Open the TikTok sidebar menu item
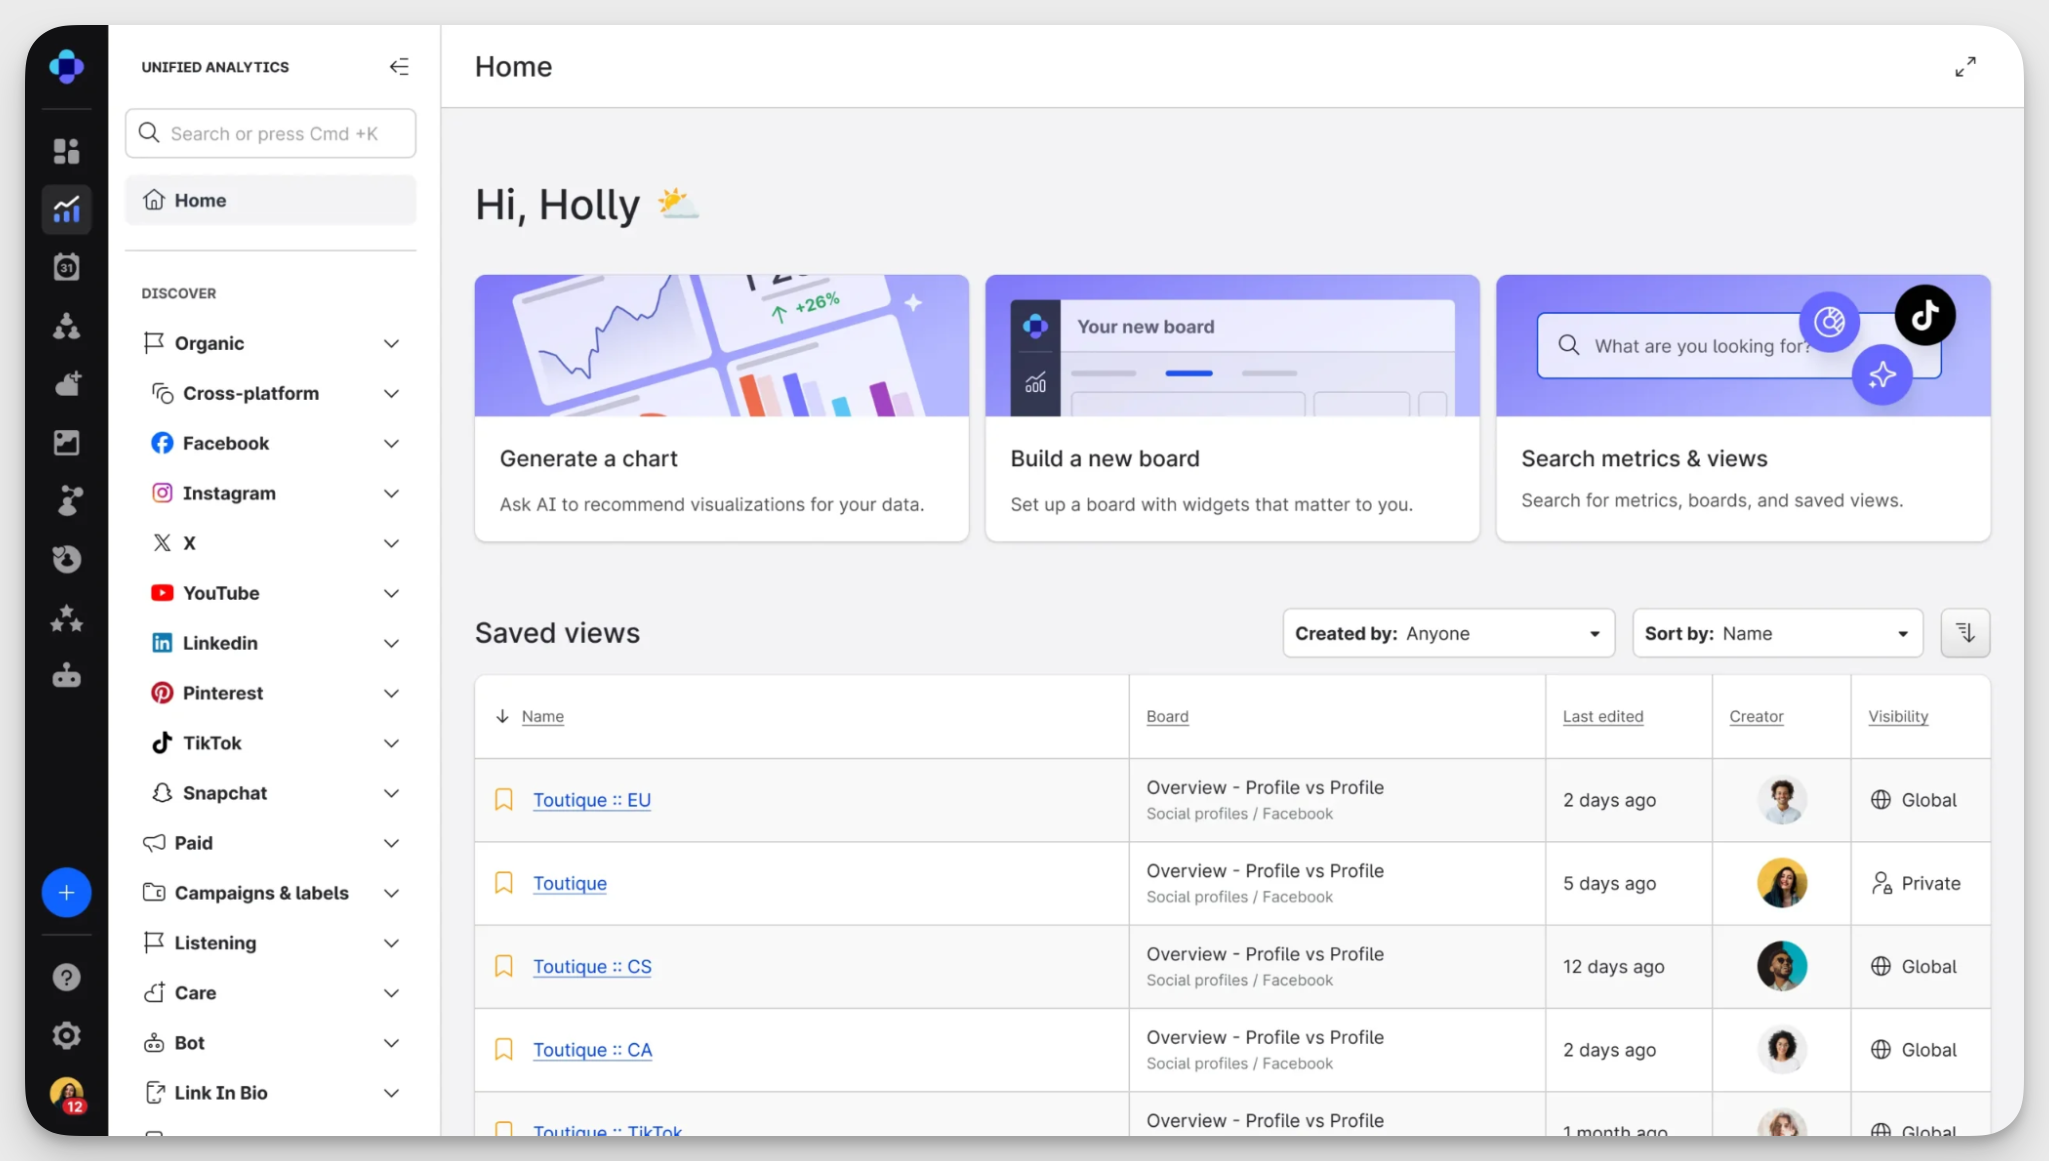 coord(212,743)
